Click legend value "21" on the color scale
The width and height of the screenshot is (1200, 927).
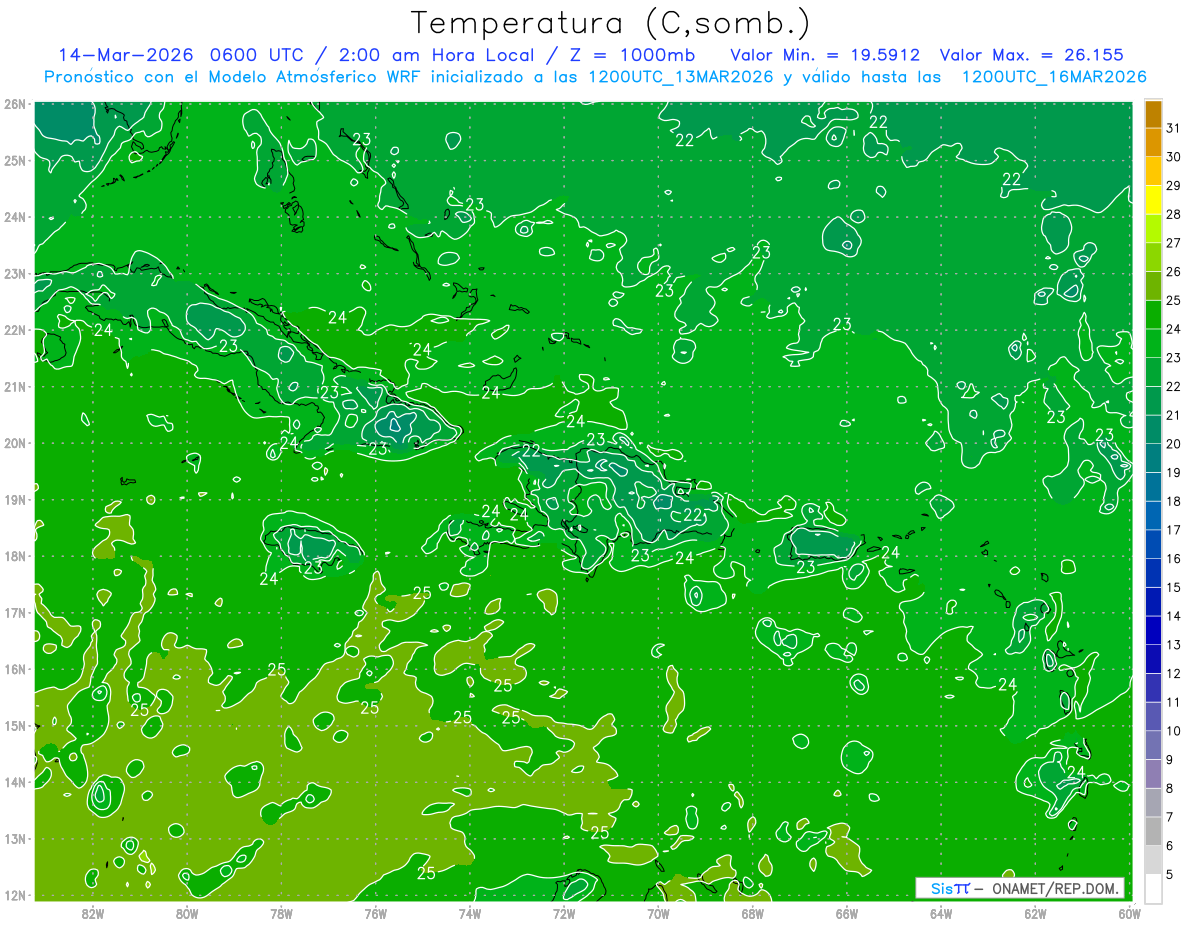coord(1173,415)
